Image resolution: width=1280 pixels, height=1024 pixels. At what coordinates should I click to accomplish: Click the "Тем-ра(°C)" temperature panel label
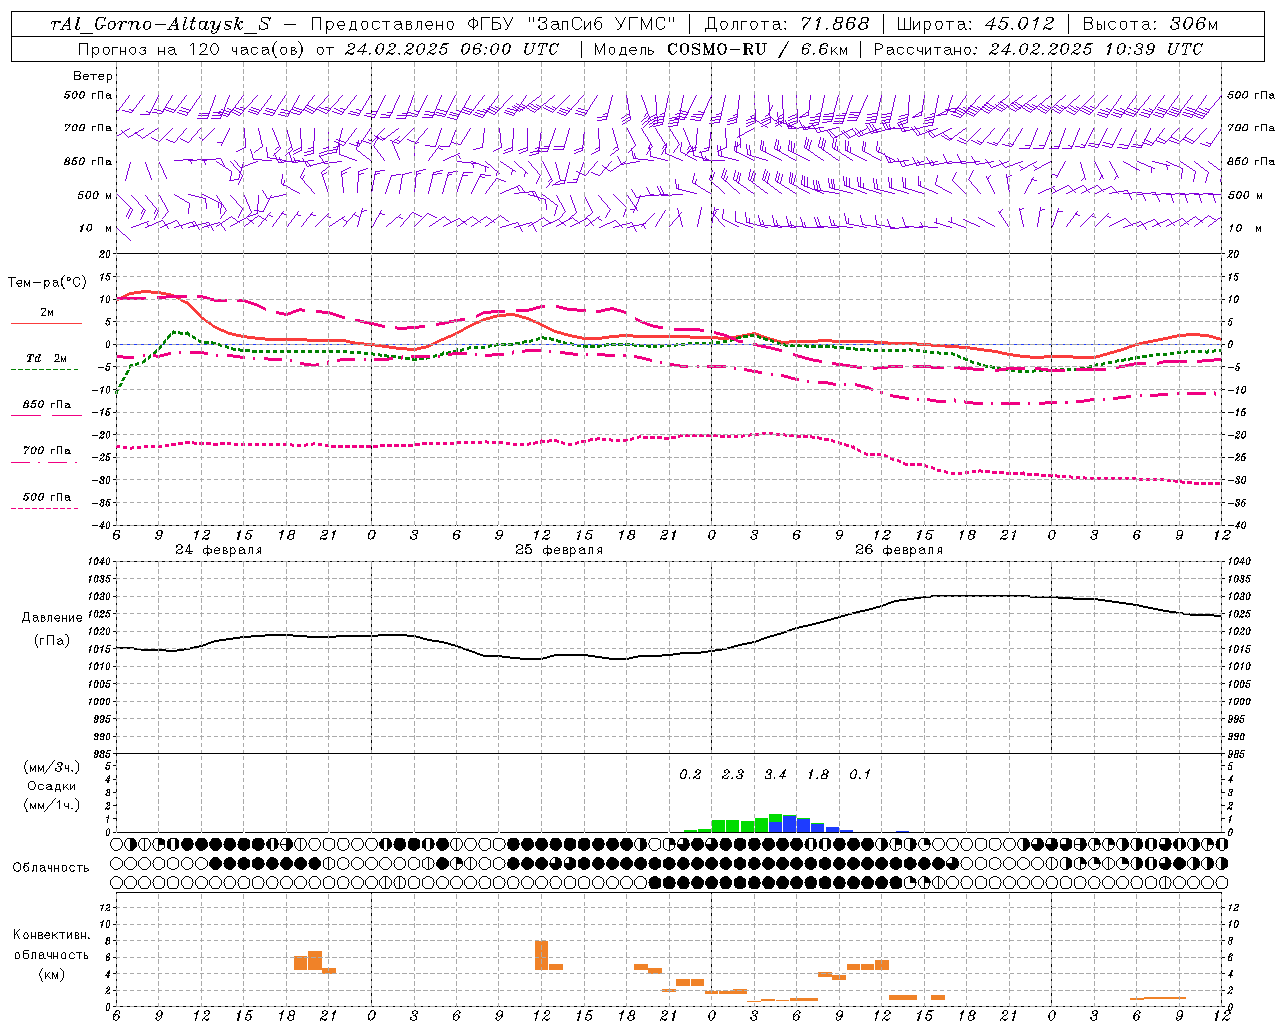pos(47,283)
